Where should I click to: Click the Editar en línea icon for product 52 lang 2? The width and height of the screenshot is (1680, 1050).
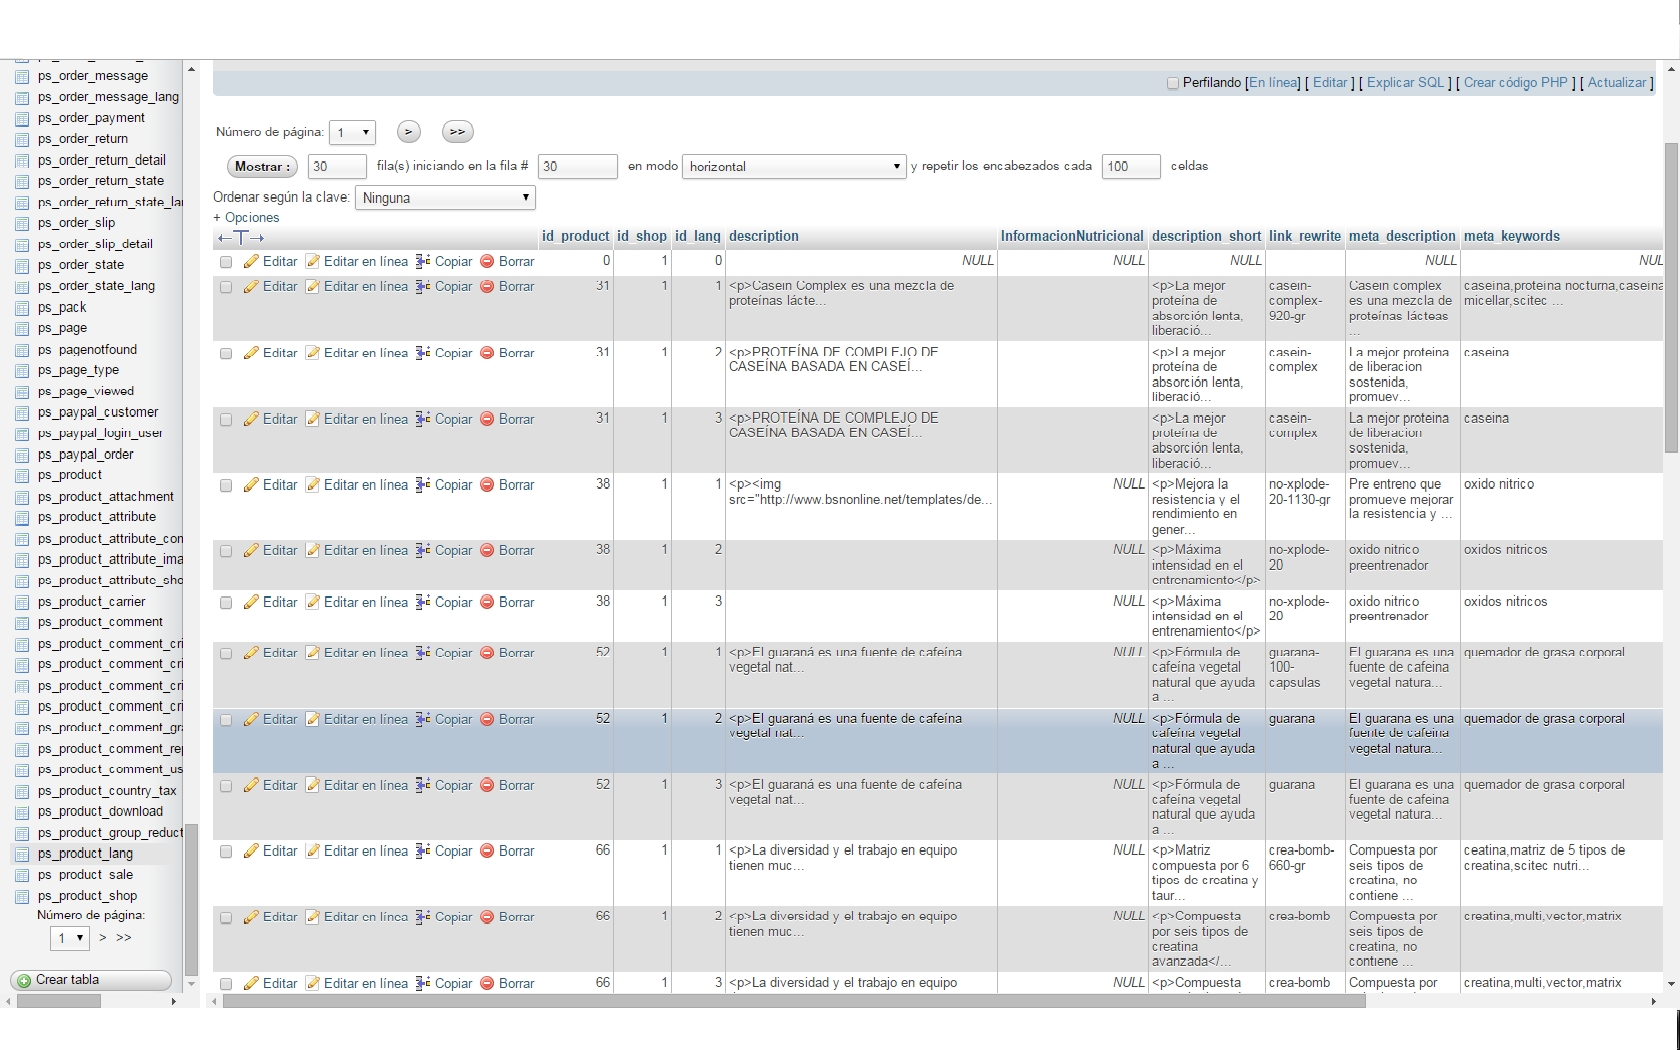tap(312, 720)
